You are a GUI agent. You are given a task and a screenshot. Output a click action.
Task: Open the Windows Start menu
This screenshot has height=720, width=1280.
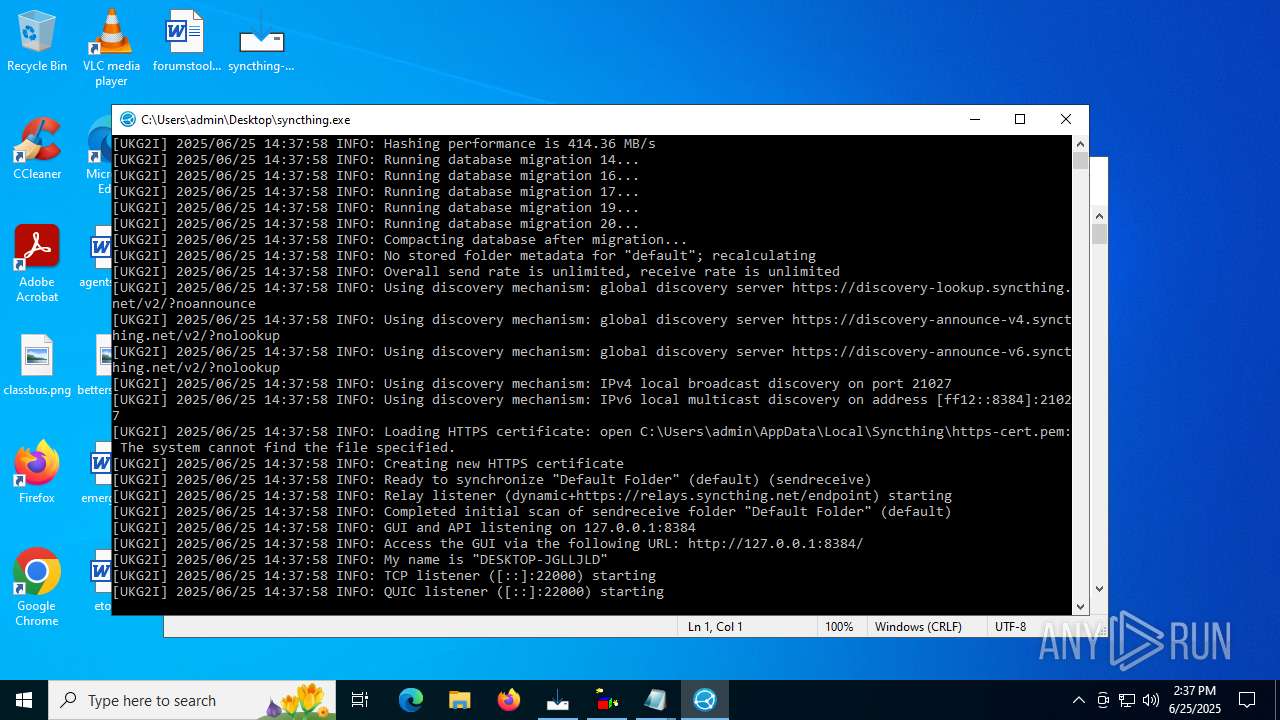[24, 700]
